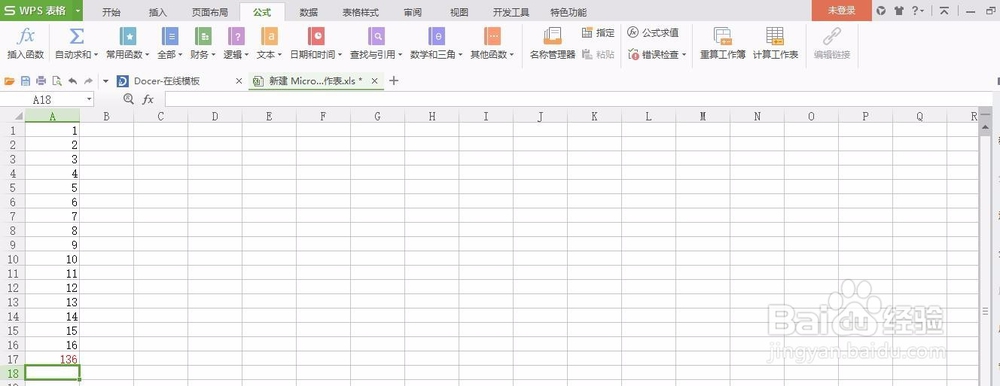Click the 未登录 login button
The width and height of the screenshot is (1000, 386).
pyautogui.click(x=841, y=10)
